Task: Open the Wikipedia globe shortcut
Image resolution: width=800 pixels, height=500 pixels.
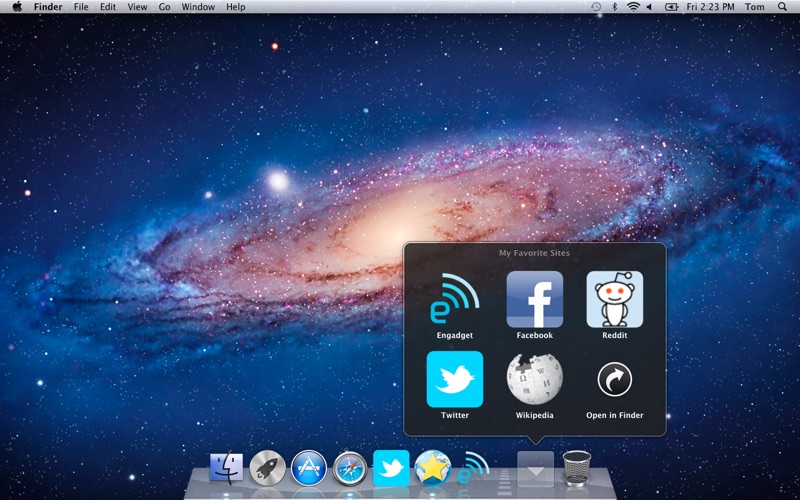Action: [535, 379]
